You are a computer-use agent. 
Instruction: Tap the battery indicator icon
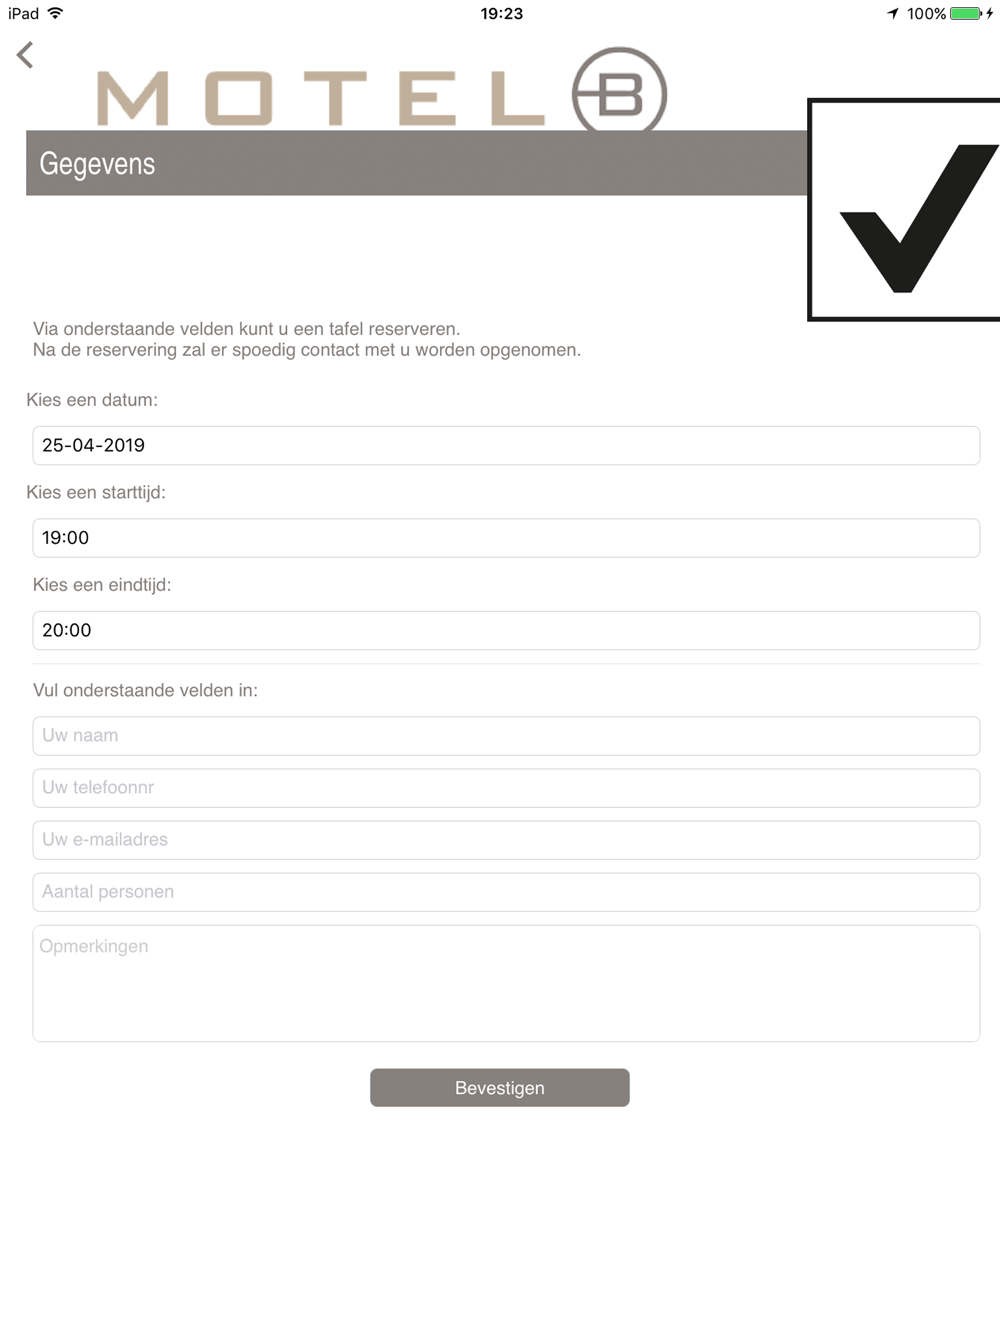click(x=966, y=13)
